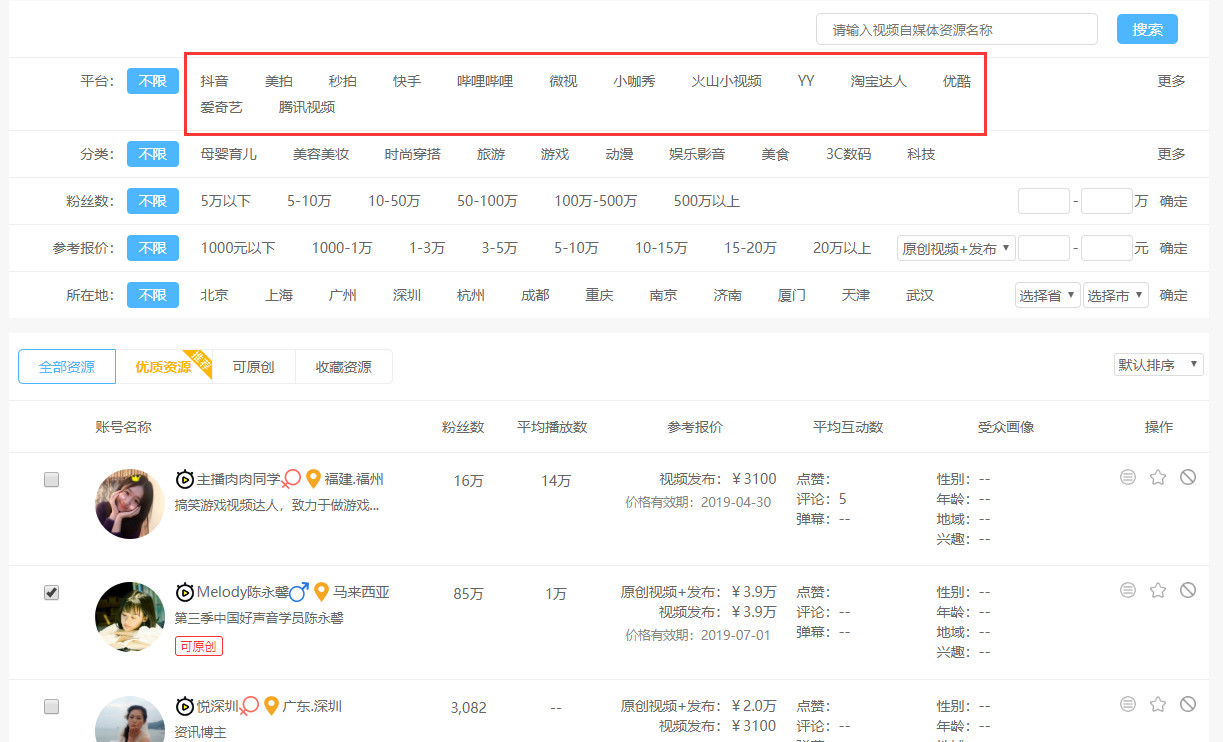Click the 搜索 search button
The height and width of the screenshot is (742, 1223).
(1146, 29)
